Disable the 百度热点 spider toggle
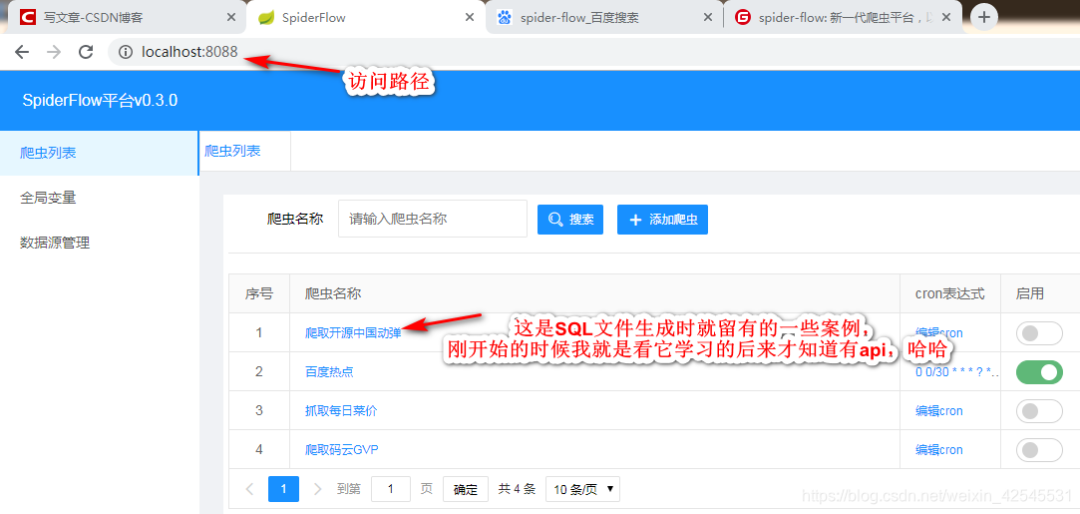The width and height of the screenshot is (1080, 514). pos(1039,373)
